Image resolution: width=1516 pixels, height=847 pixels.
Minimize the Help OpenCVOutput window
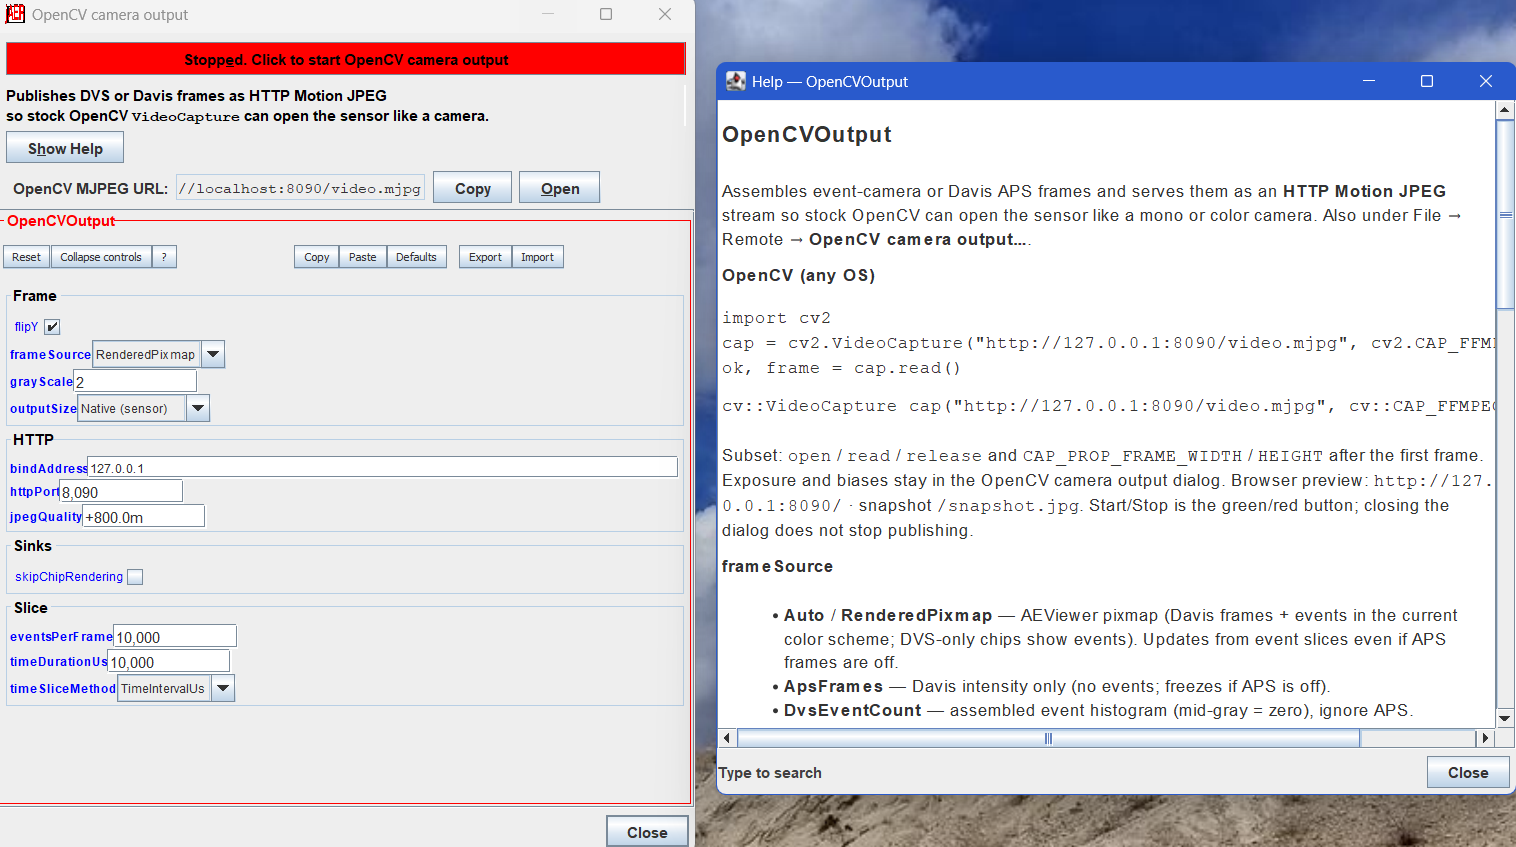(1369, 81)
